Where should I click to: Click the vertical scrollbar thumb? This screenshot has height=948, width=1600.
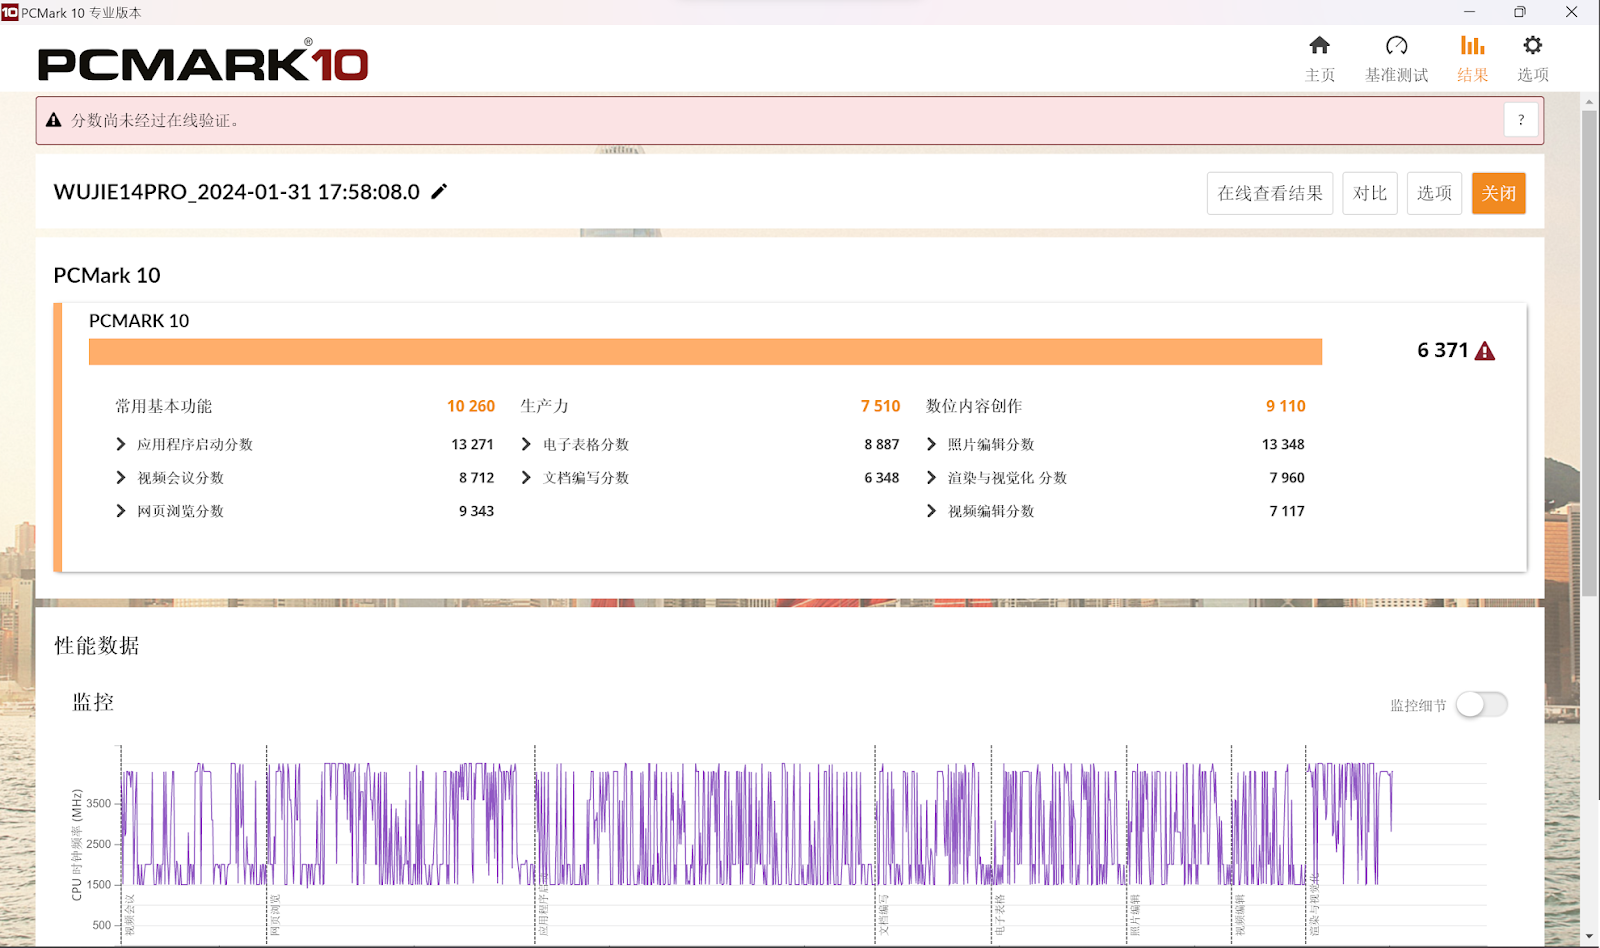coord(1589,354)
